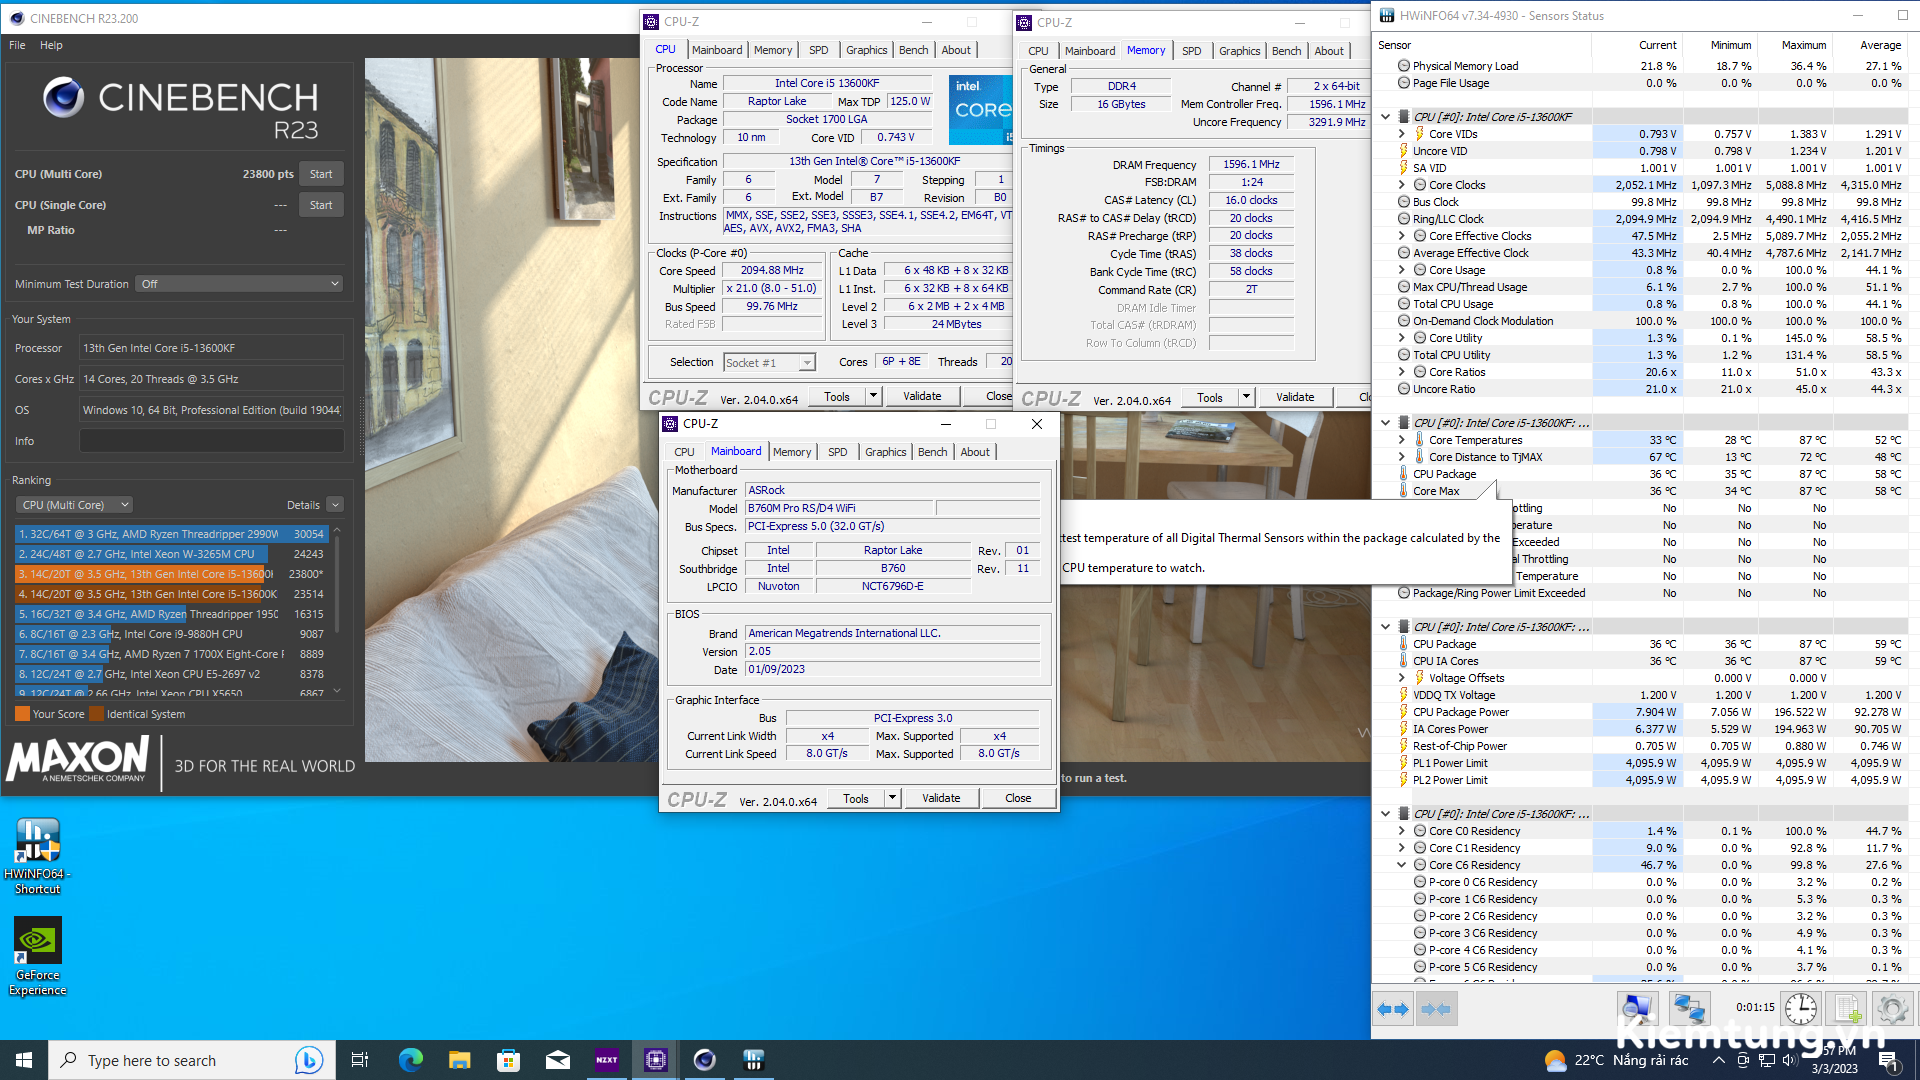
Task: Launch Microsoft Edge from the taskbar
Action: 410,1060
